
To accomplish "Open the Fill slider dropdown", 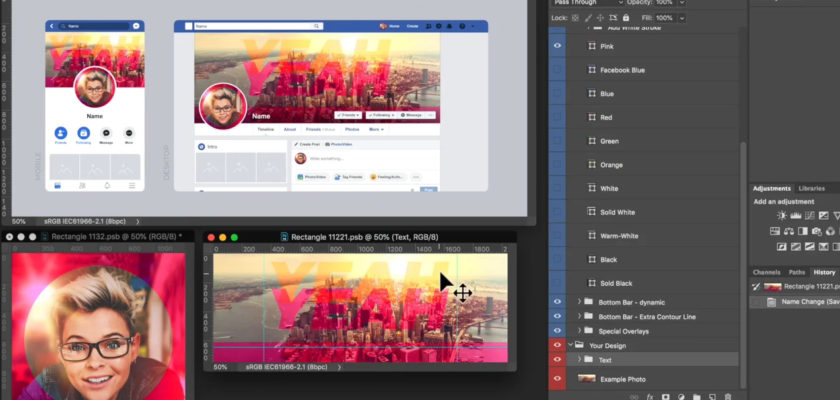I will pos(682,18).
